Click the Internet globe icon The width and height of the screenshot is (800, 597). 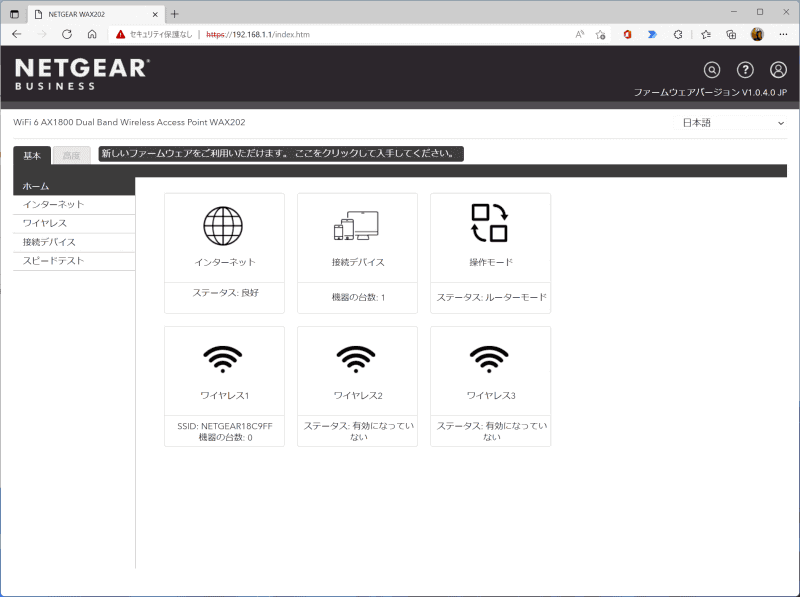(x=223, y=226)
